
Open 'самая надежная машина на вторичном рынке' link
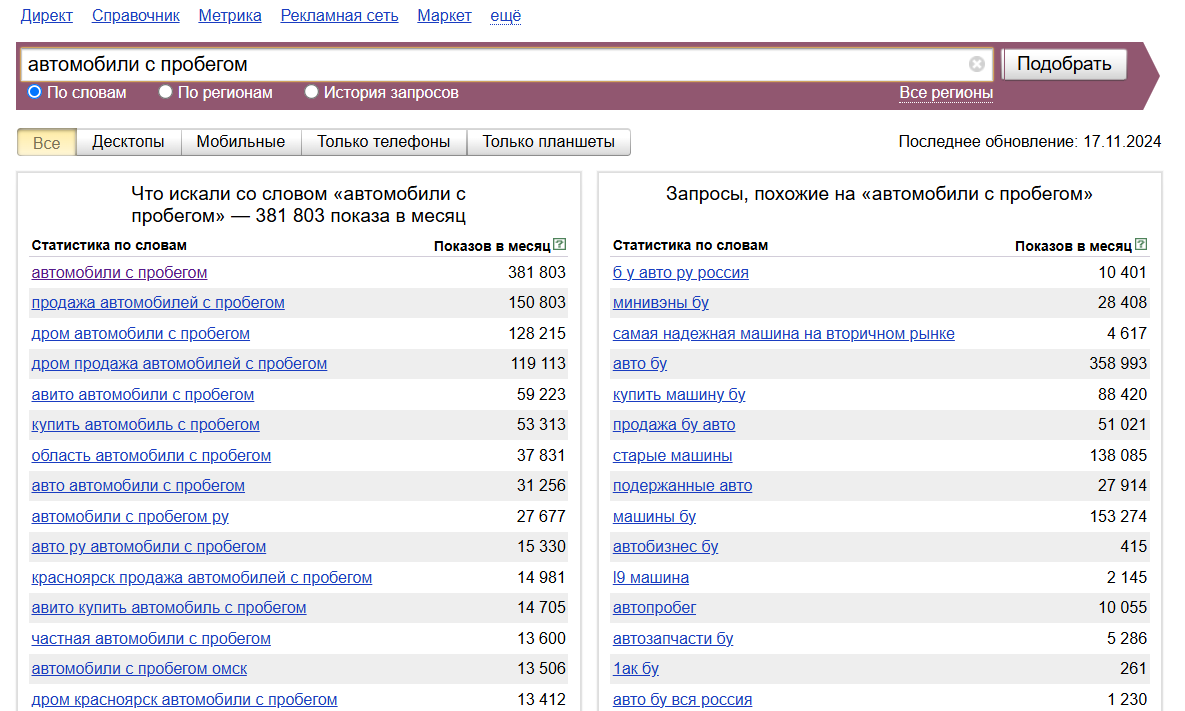click(x=784, y=334)
